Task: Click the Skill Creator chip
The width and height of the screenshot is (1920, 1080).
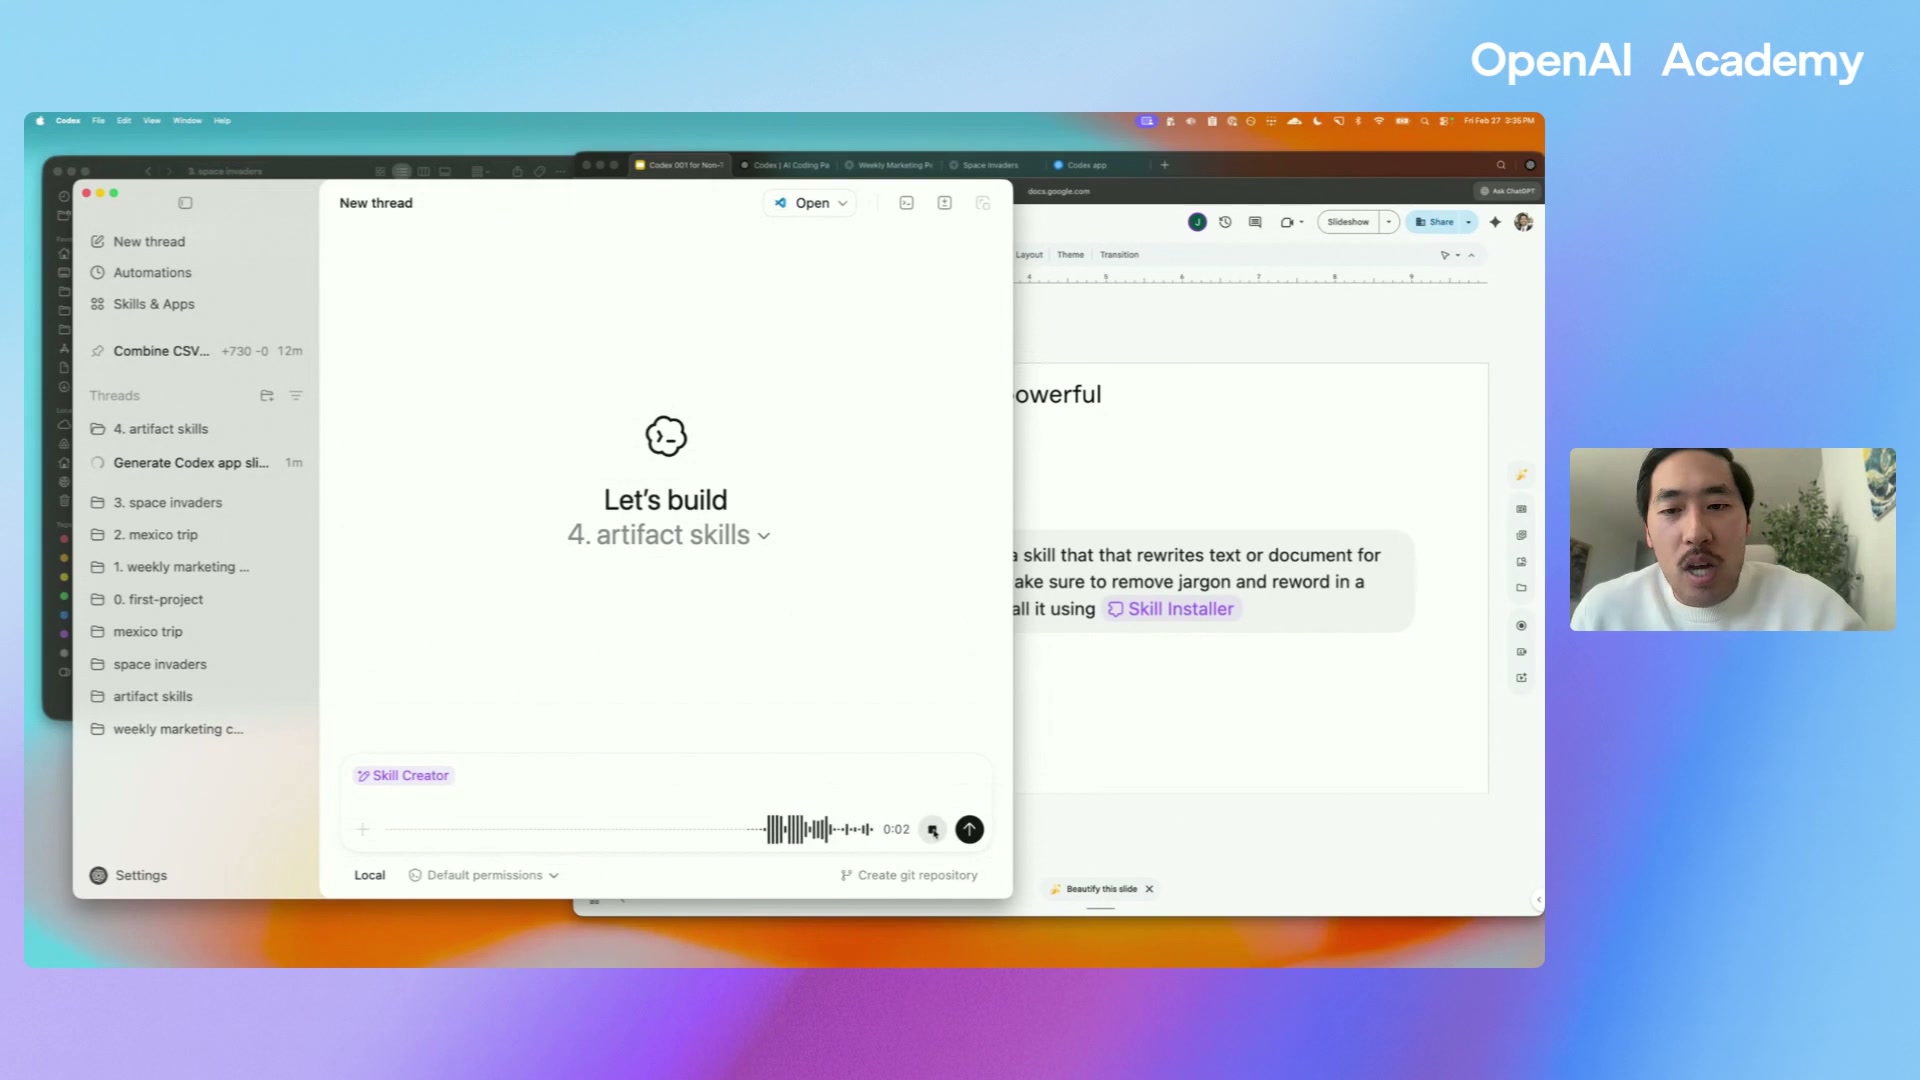Action: [404, 775]
